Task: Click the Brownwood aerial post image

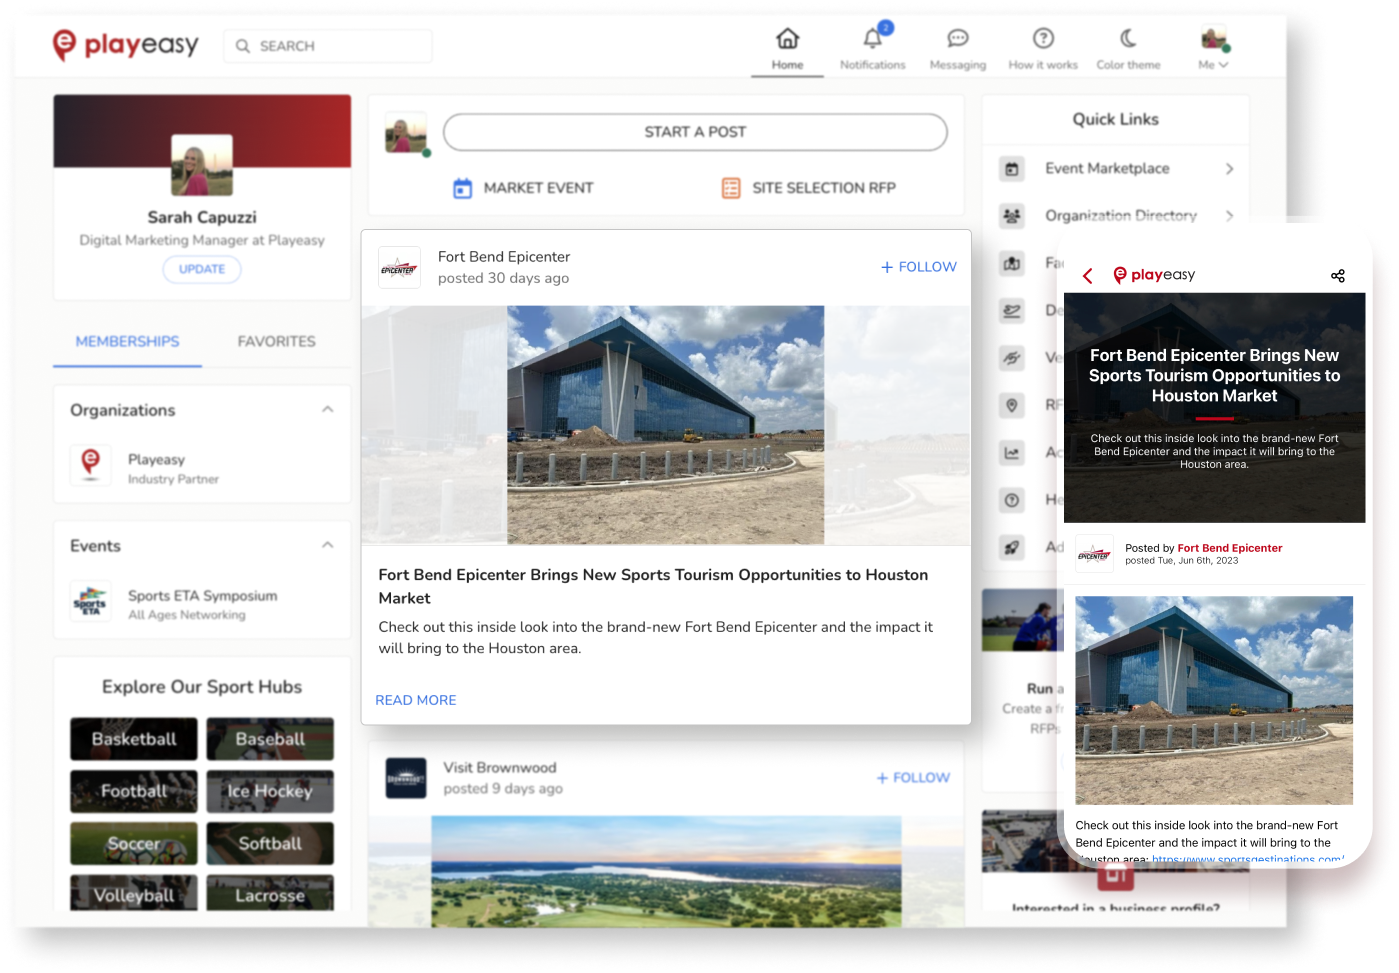Action: [666, 870]
